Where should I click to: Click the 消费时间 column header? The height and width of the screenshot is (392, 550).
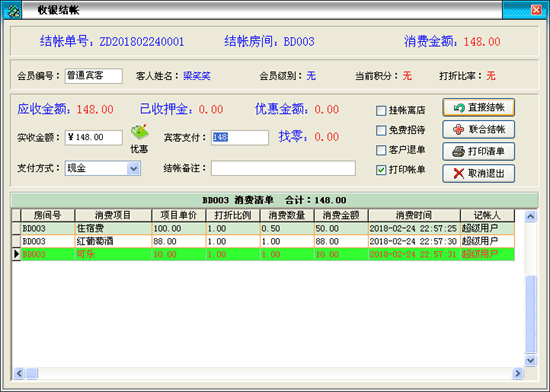414,215
